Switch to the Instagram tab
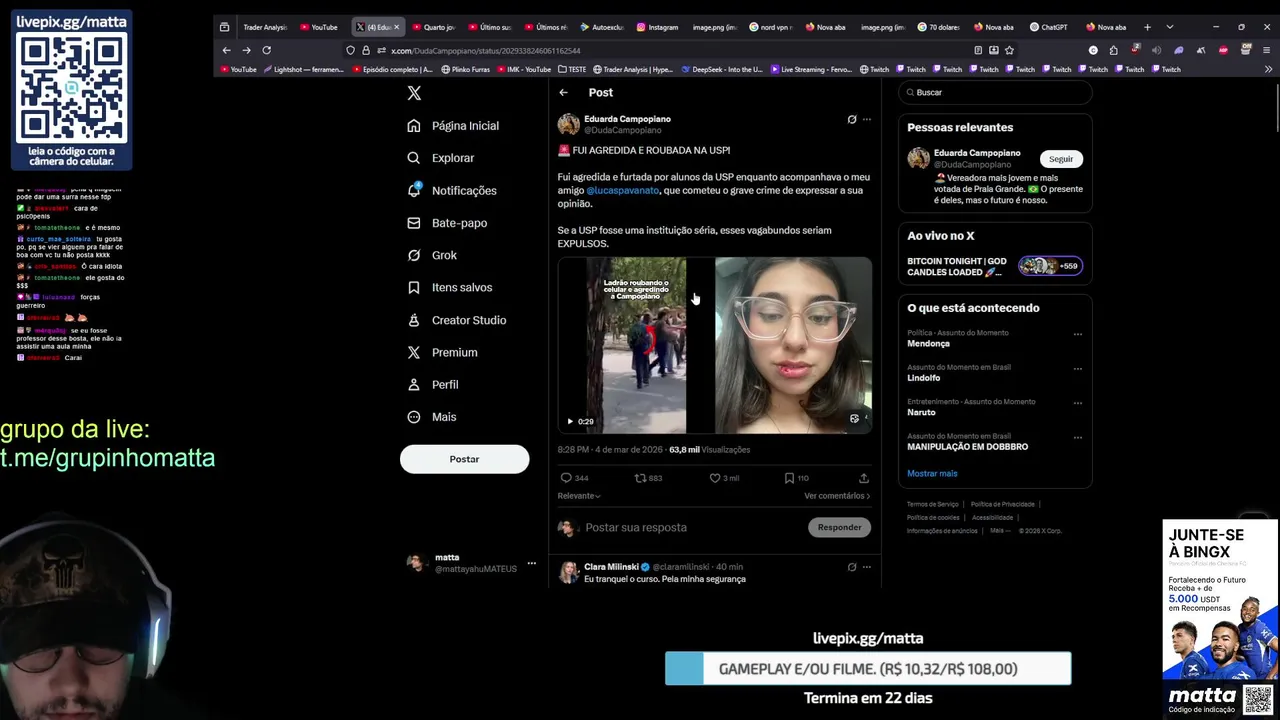This screenshot has height=720, width=1280. point(657,27)
